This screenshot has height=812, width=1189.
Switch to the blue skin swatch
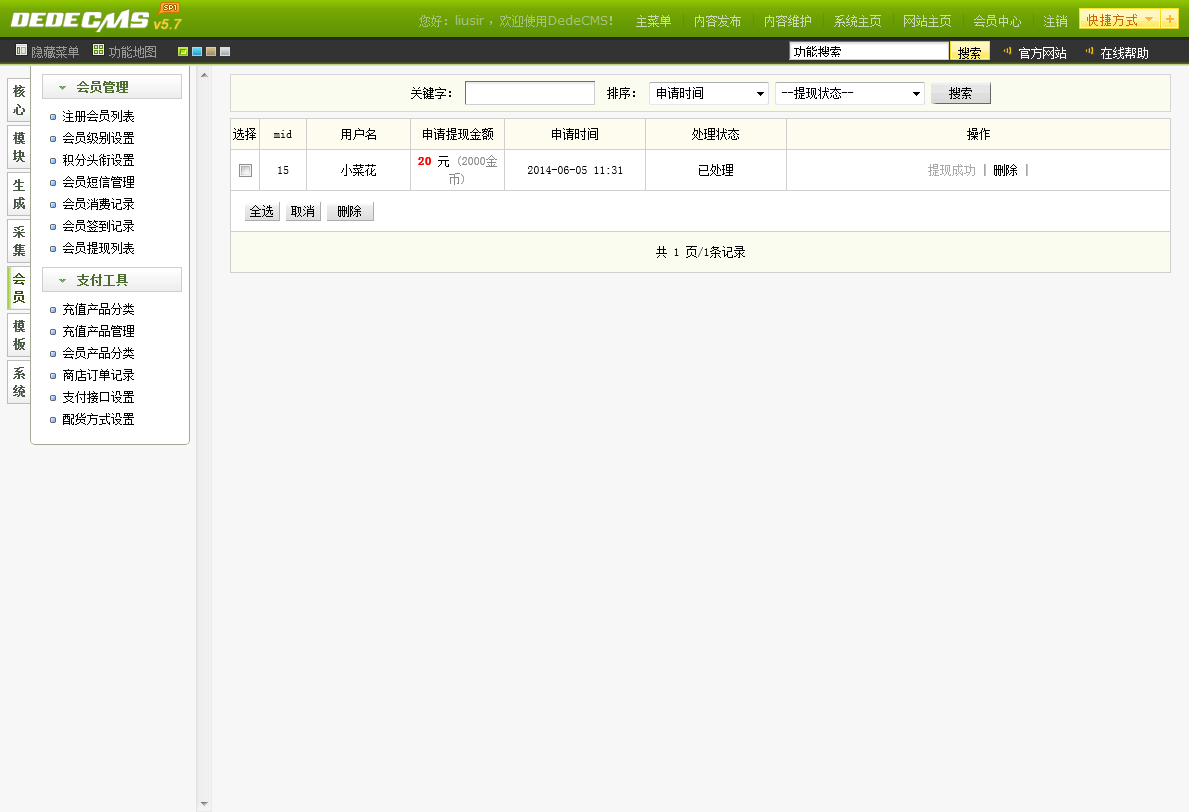pos(197,52)
